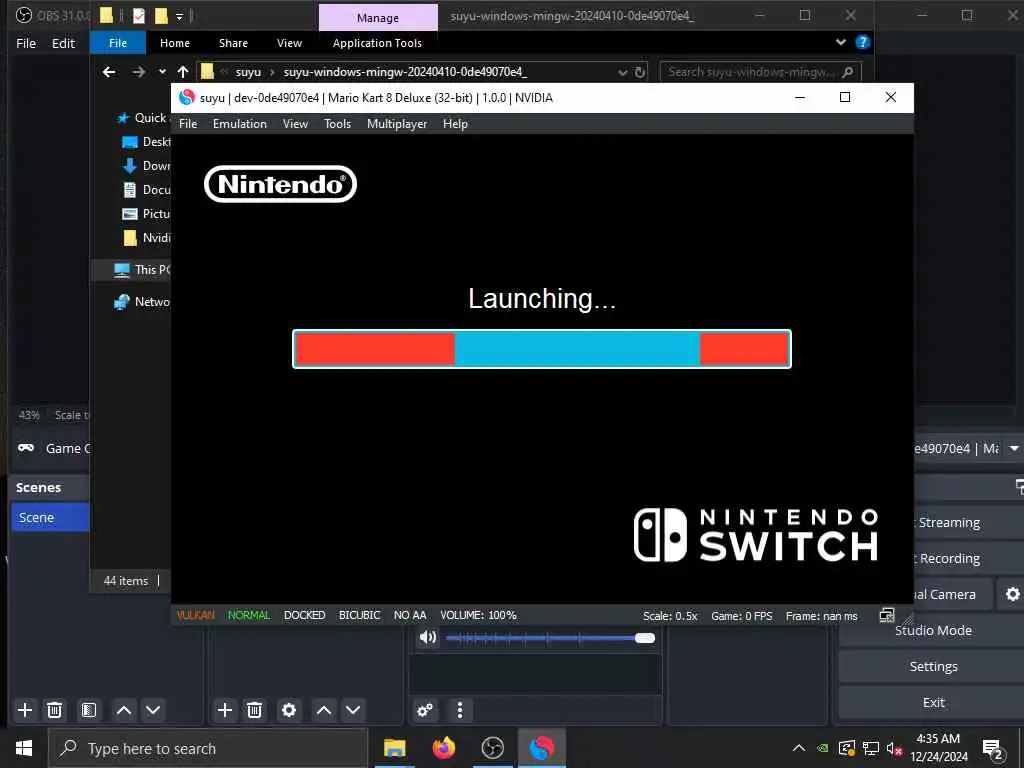The width and height of the screenshot is (1024, 768).
Task: Open Application Tools tab in File Explorer
Action: 377,43
